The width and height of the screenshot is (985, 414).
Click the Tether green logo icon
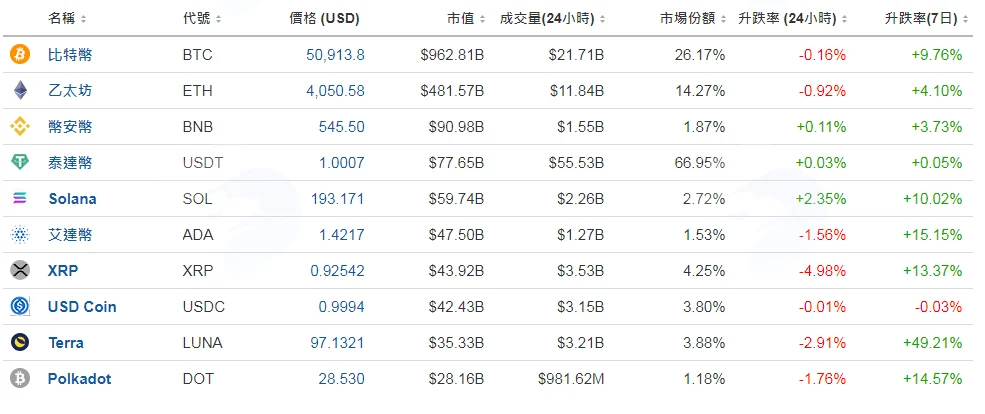20,163
